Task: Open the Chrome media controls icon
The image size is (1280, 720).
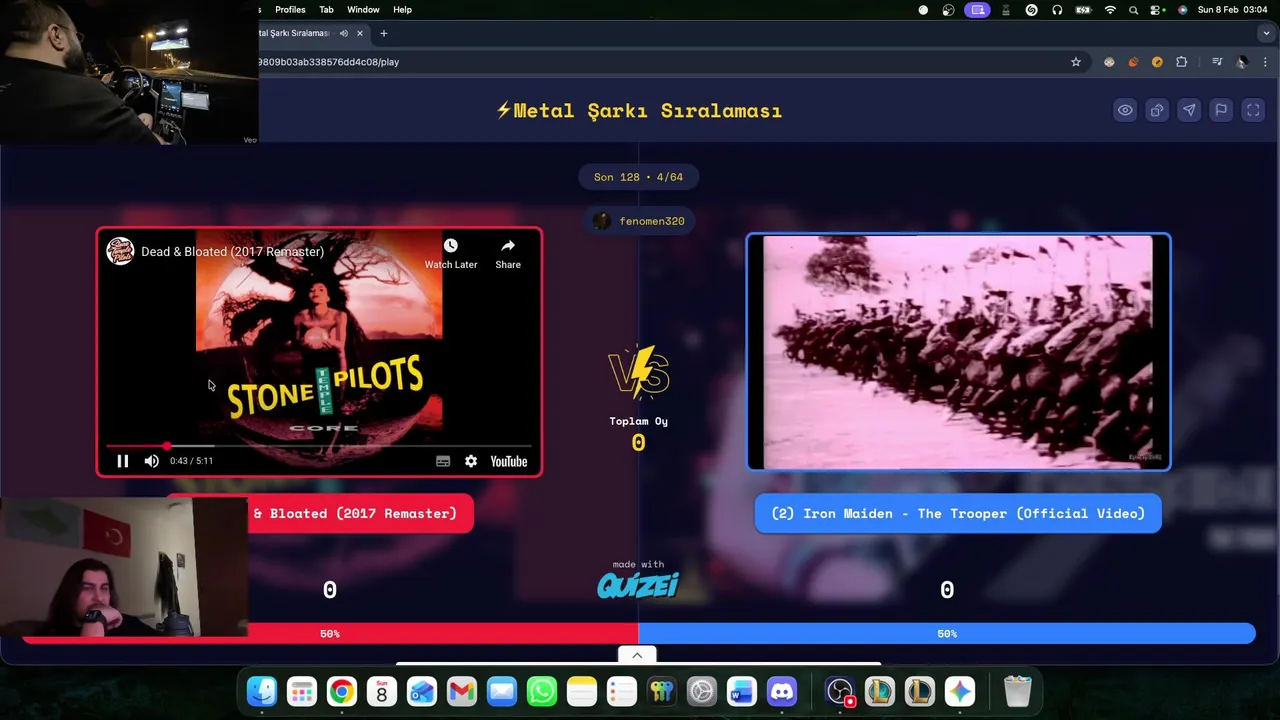Action: (1217, 62)
